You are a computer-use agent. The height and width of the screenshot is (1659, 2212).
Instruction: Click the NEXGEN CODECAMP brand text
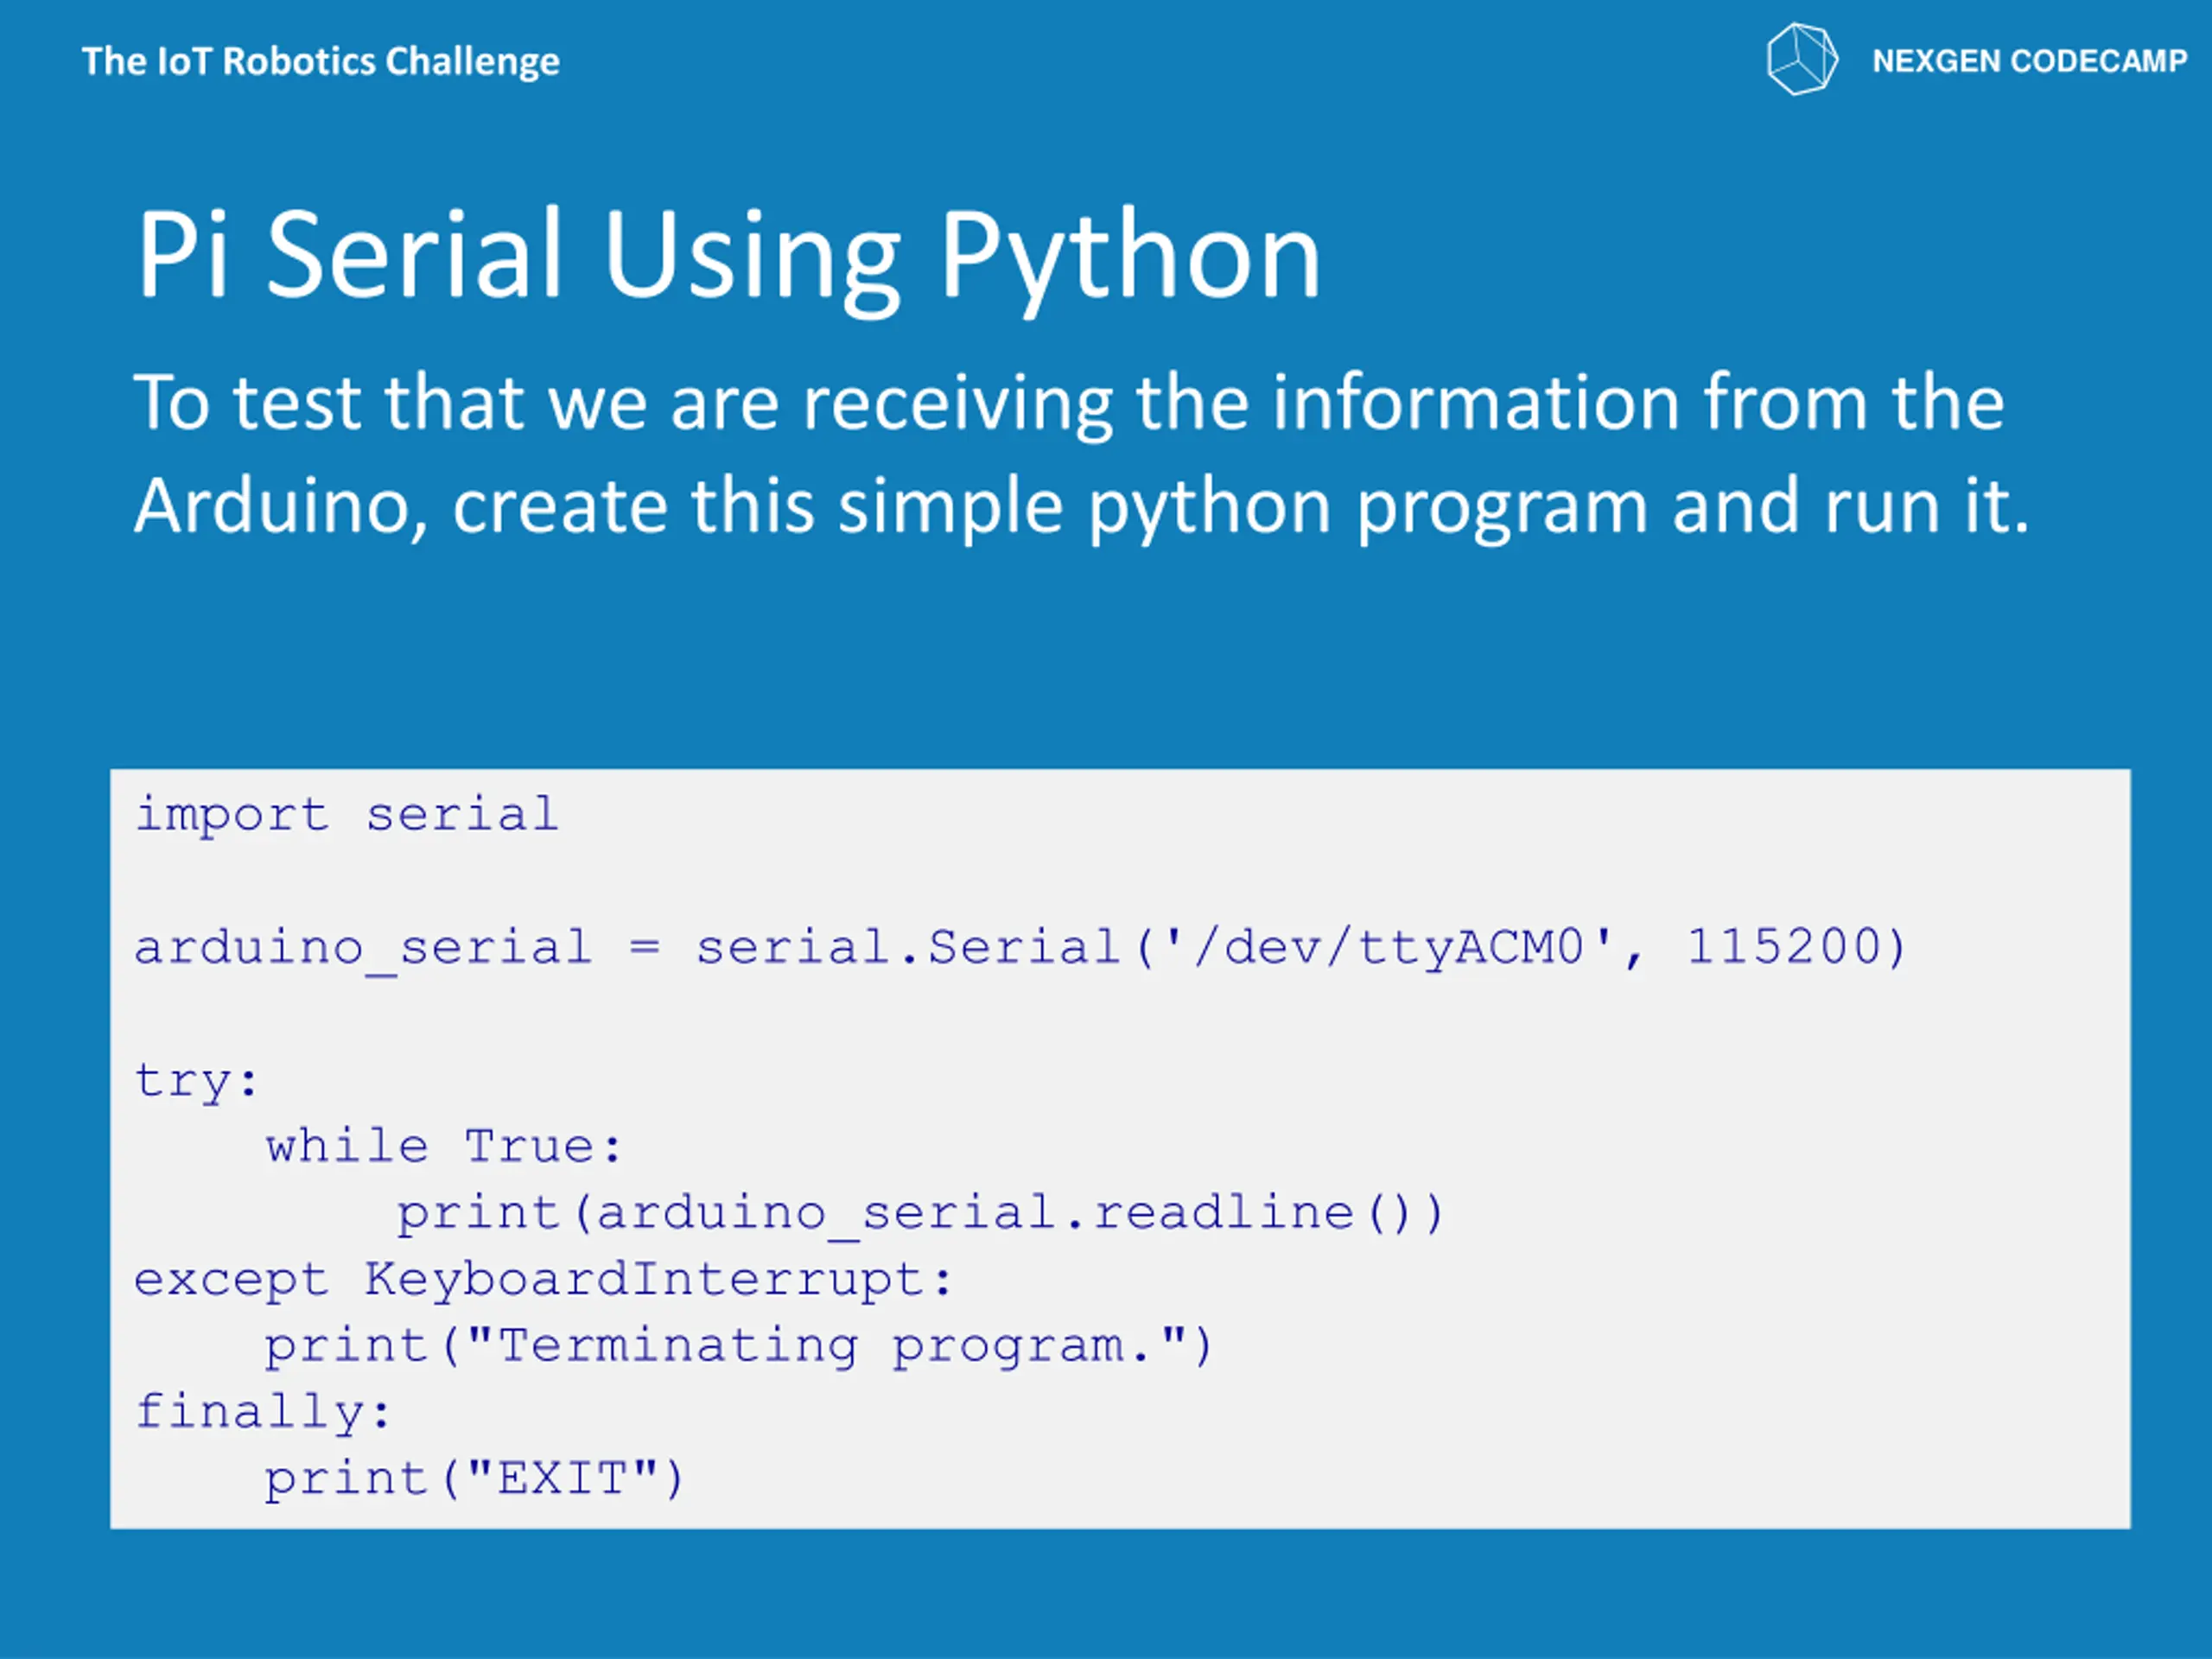tap(2029, 61)
